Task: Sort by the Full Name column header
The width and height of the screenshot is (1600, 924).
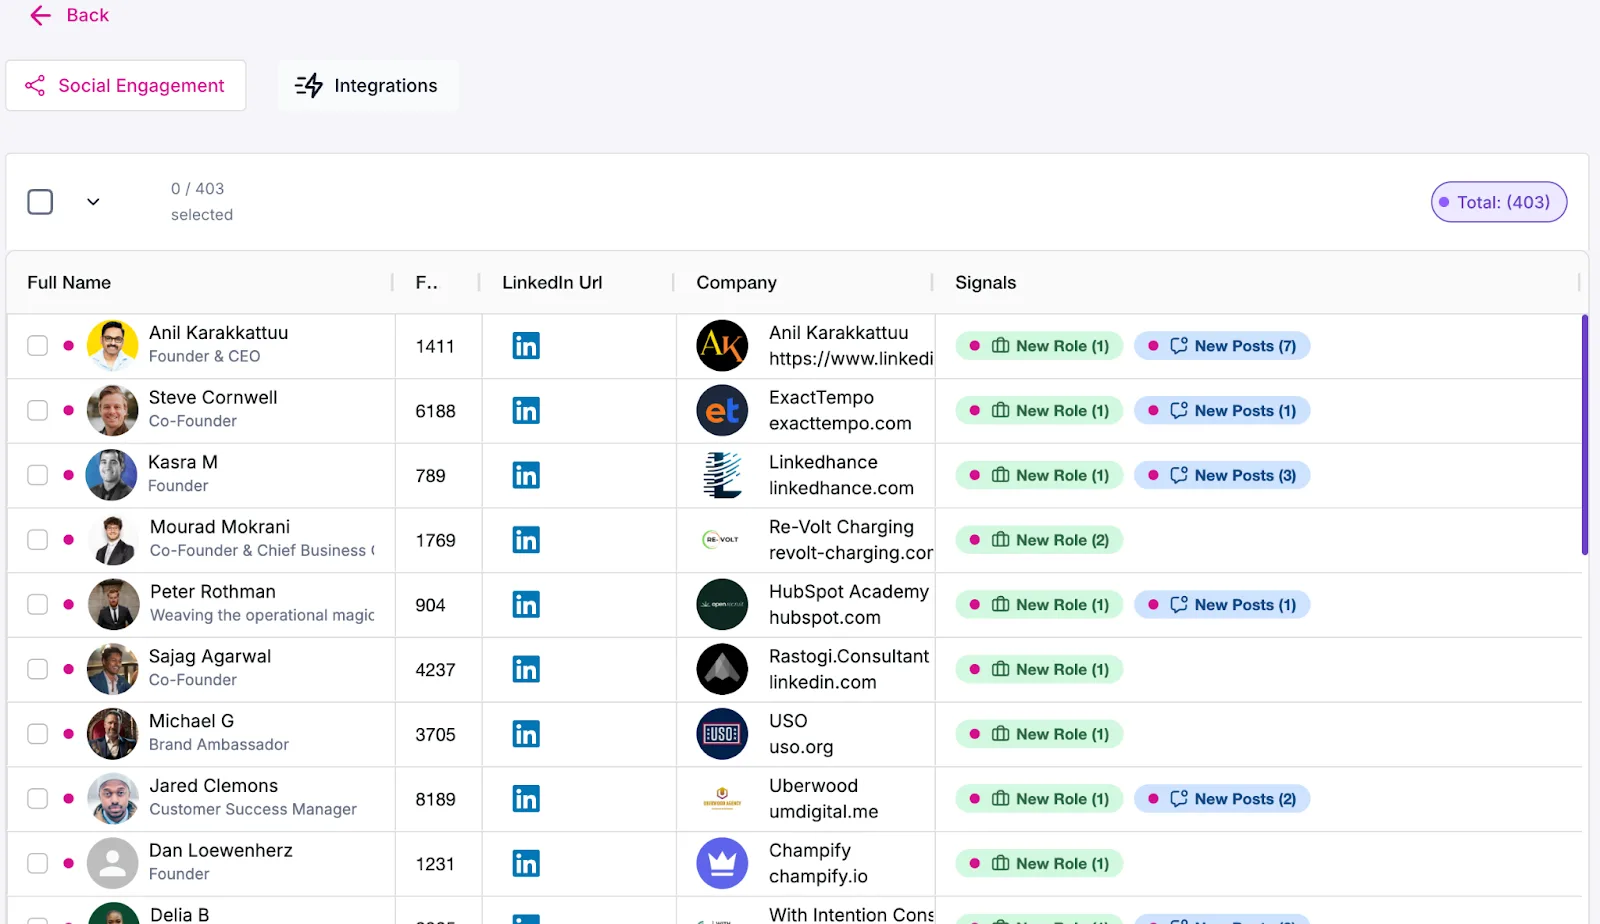Action: click(x=69, y=283)
